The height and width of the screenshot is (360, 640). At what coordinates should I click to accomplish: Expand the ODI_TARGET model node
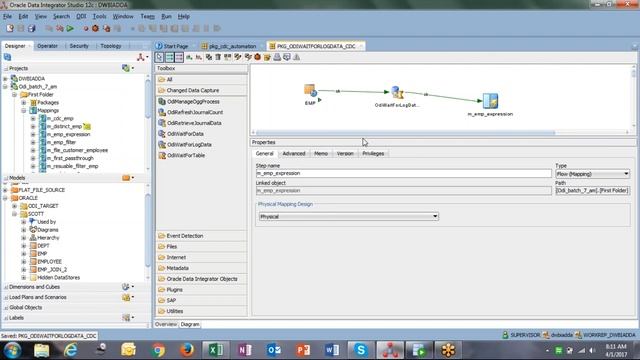click(15, 206)
